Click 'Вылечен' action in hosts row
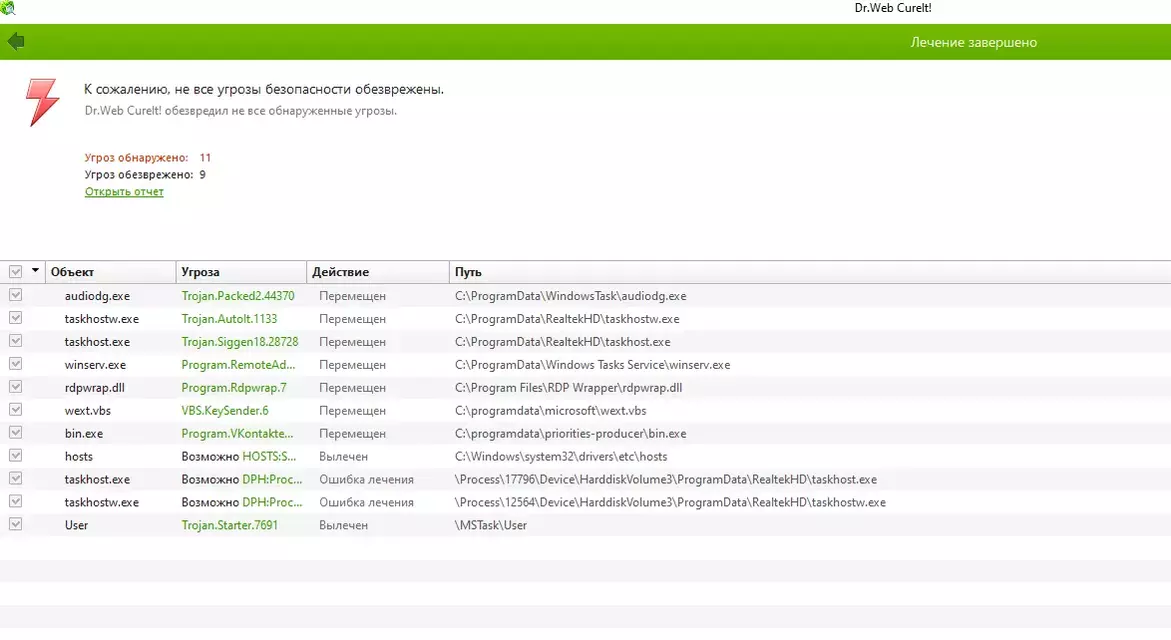 pyautogui.click(x=344, y=456)
